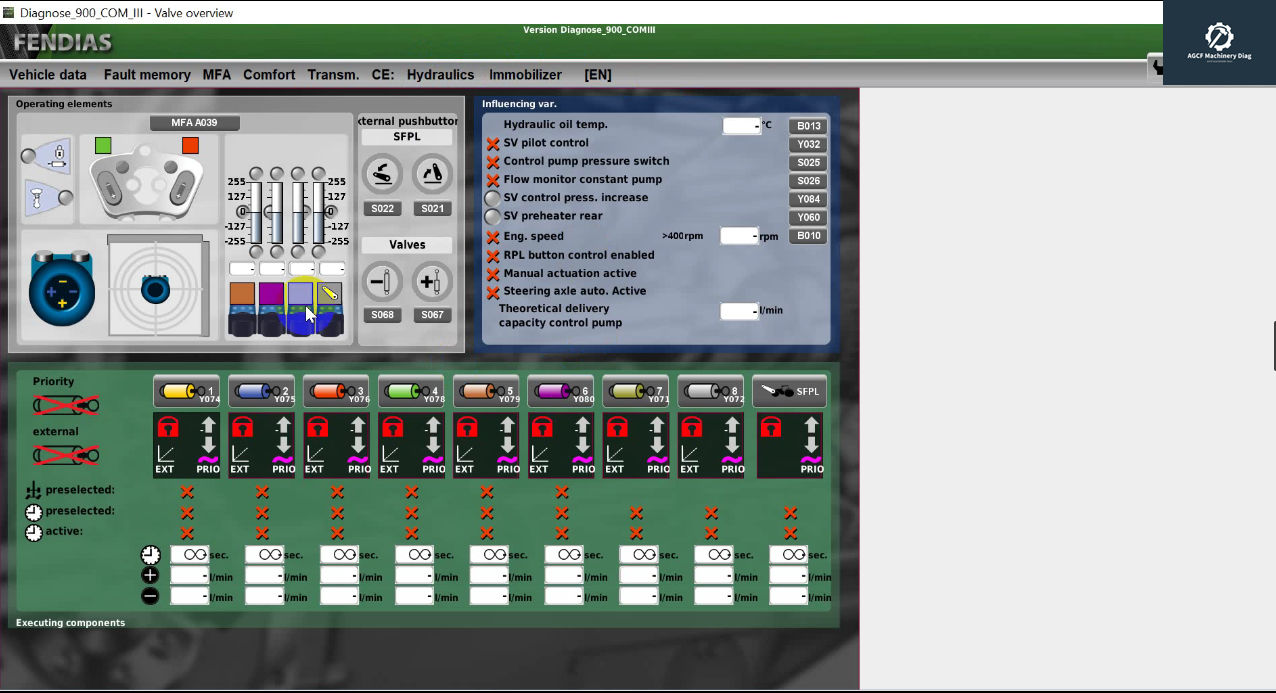The image size is (1276, 693).
Task: Click the S068 minus valve icon
Action: (382, 281)
